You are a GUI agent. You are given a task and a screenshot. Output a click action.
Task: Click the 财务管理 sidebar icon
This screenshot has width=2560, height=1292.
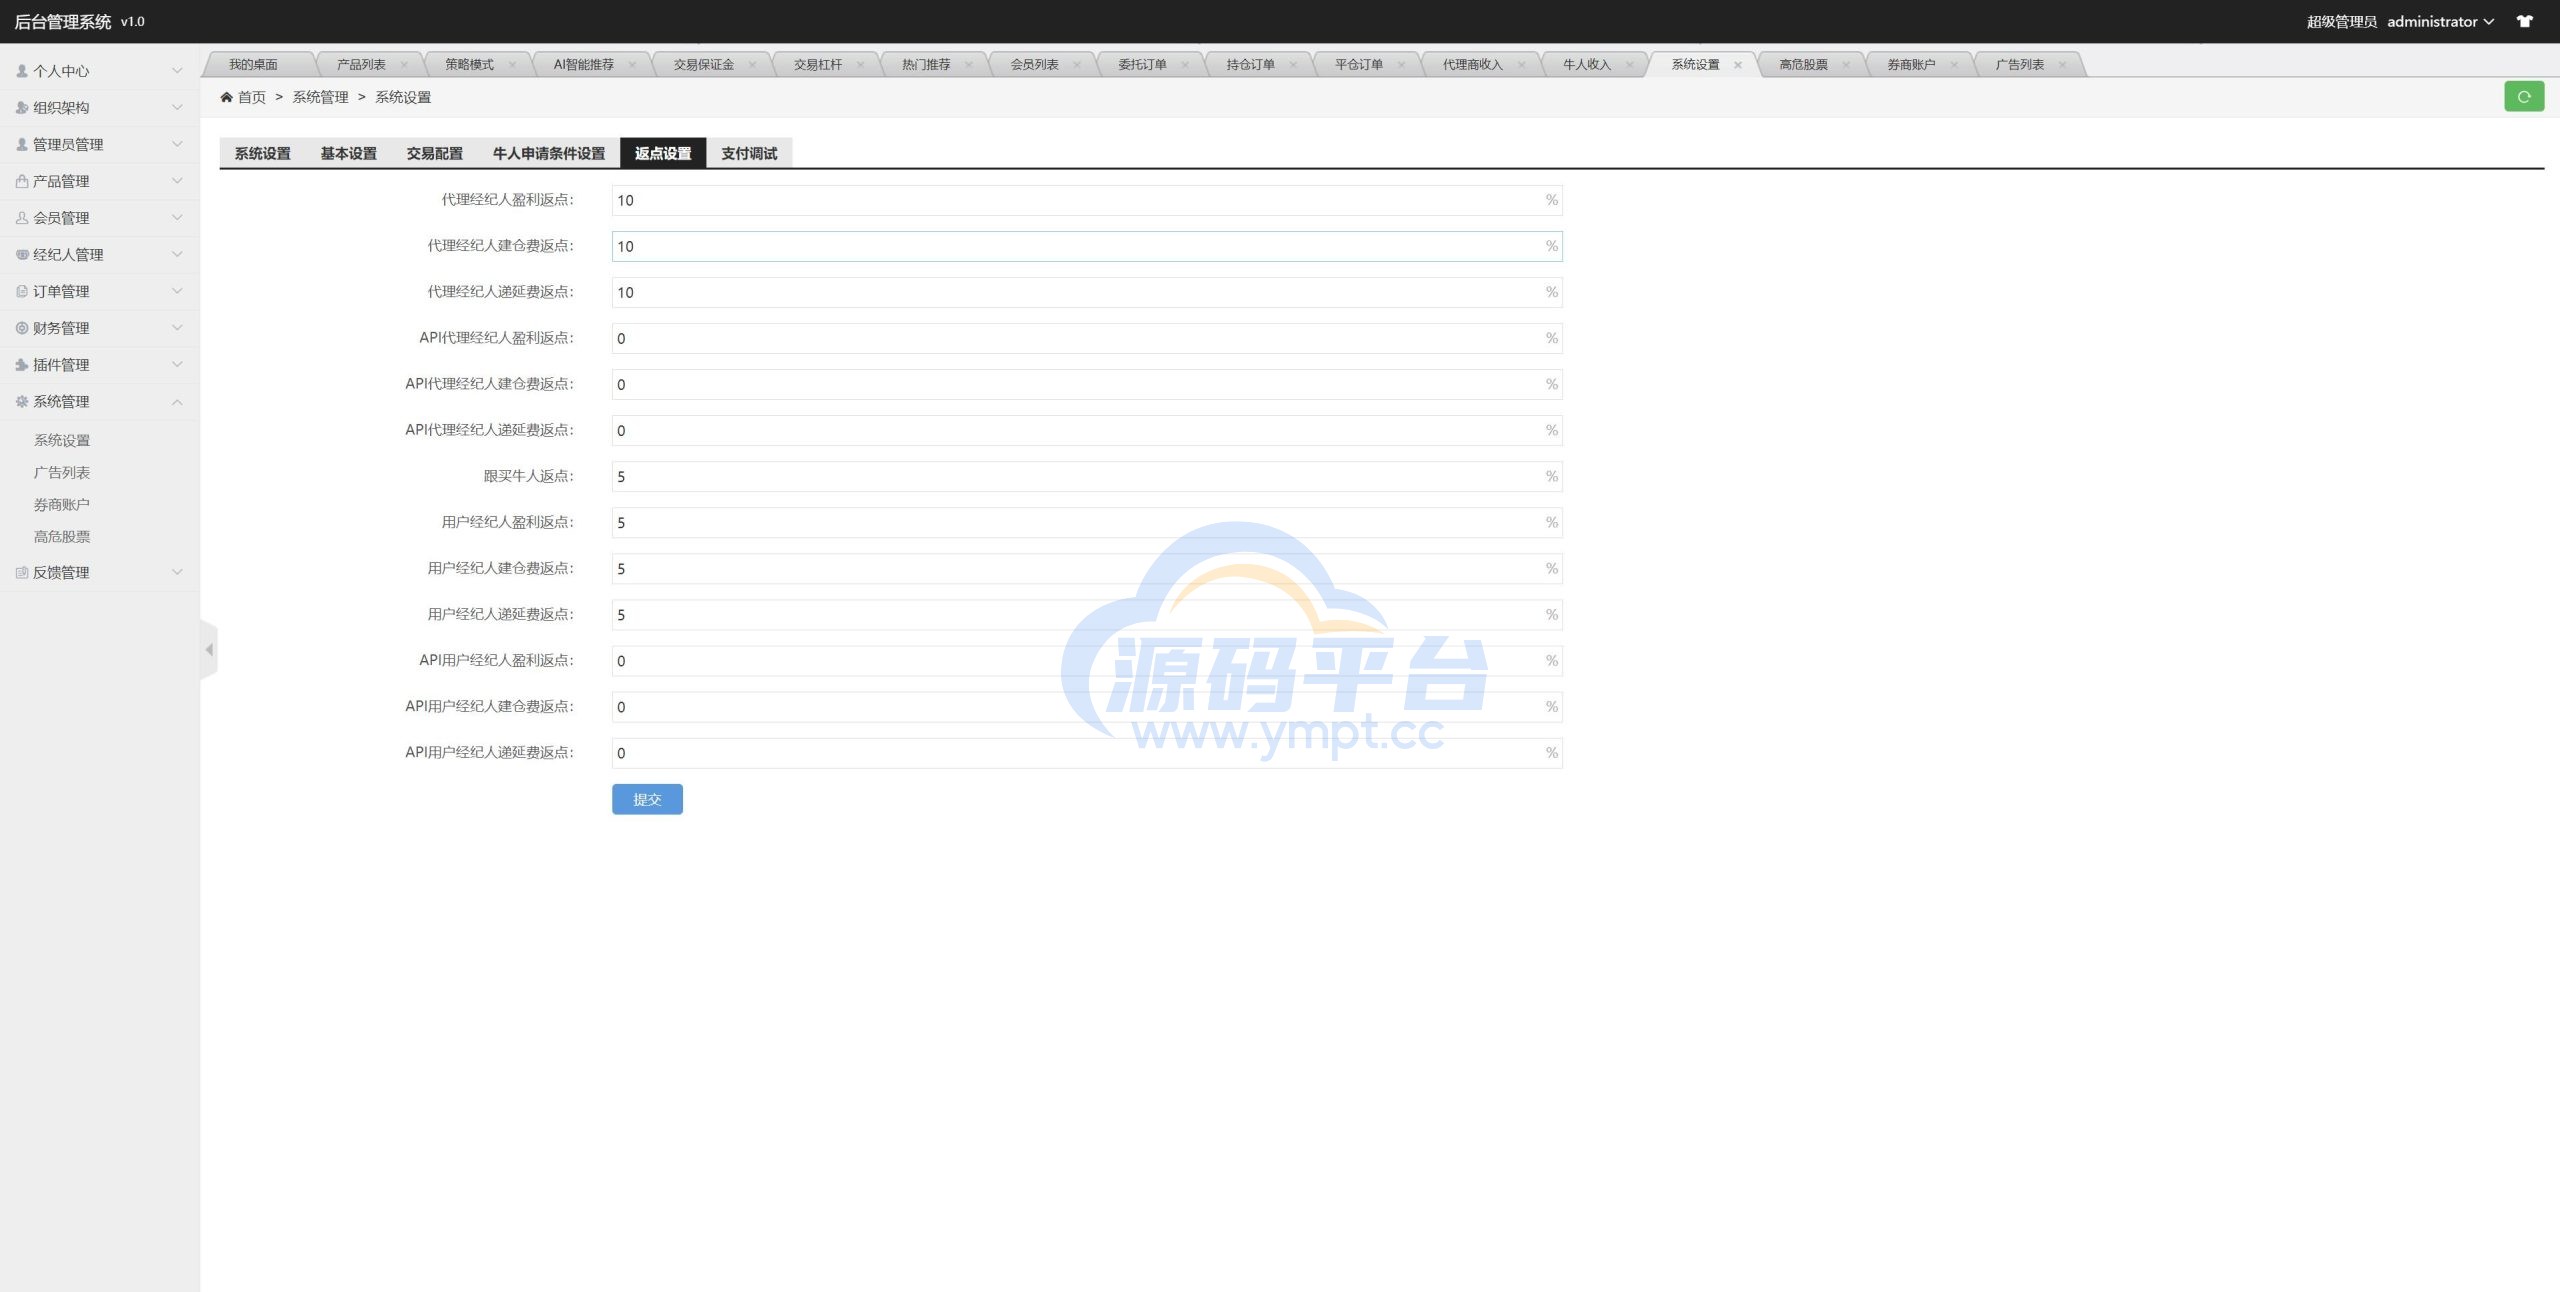22,328
